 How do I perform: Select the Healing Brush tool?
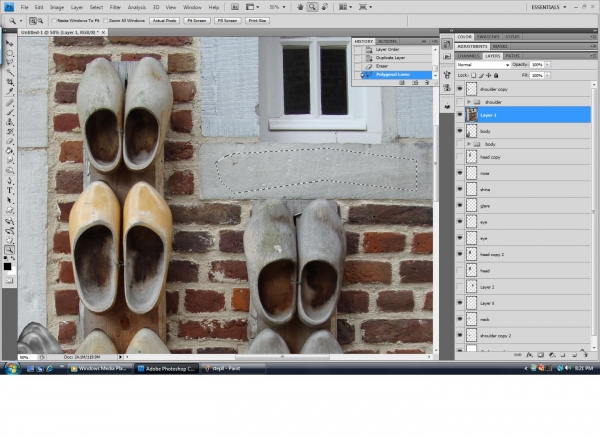pyautogui.click(x=10, y=103)
